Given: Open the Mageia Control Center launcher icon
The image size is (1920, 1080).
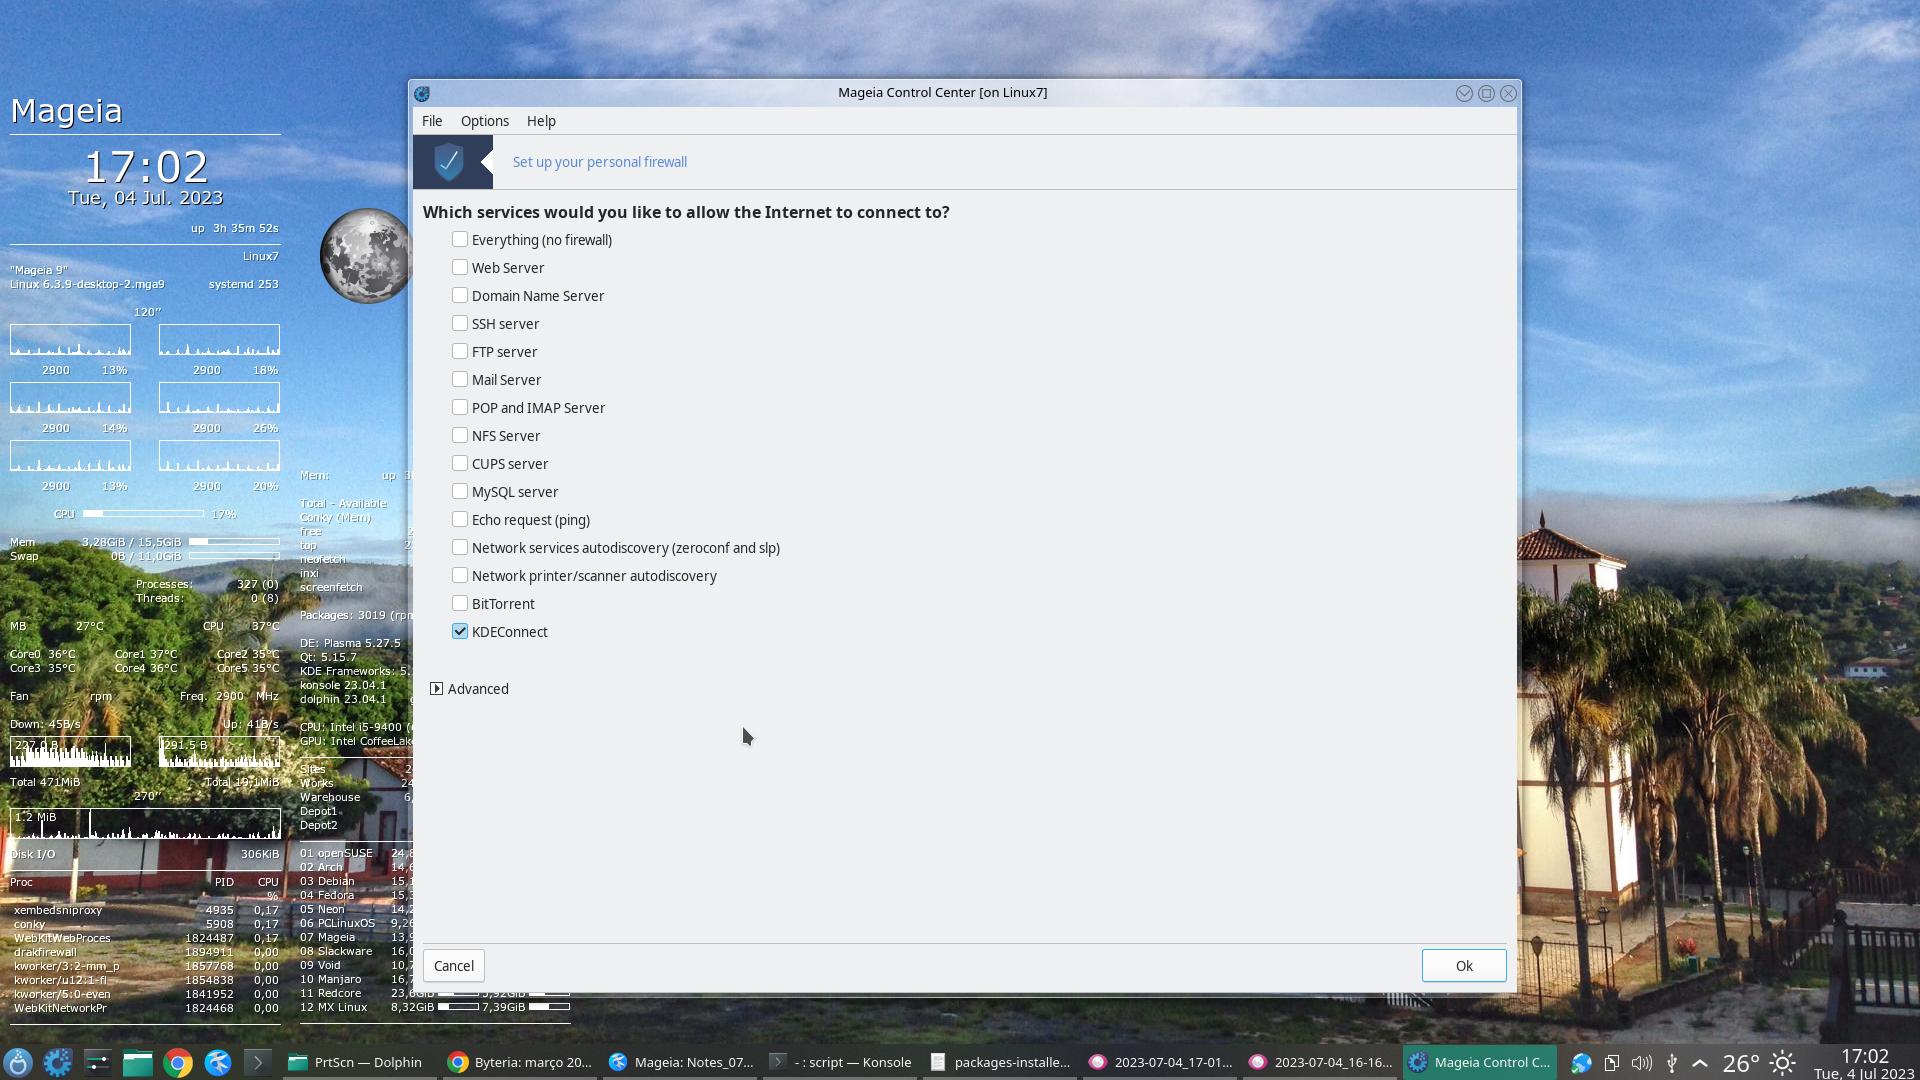Looking at the screenshot, I should [58, 1062].
